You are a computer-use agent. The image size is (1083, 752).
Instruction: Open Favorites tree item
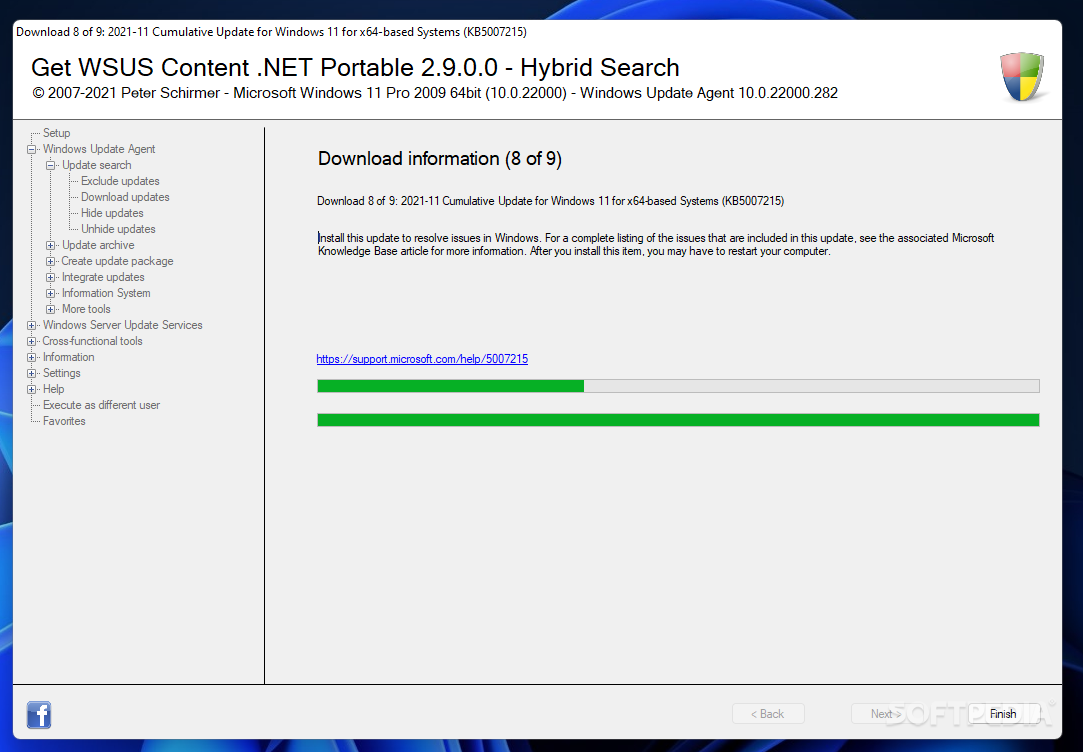pos(64,421)
